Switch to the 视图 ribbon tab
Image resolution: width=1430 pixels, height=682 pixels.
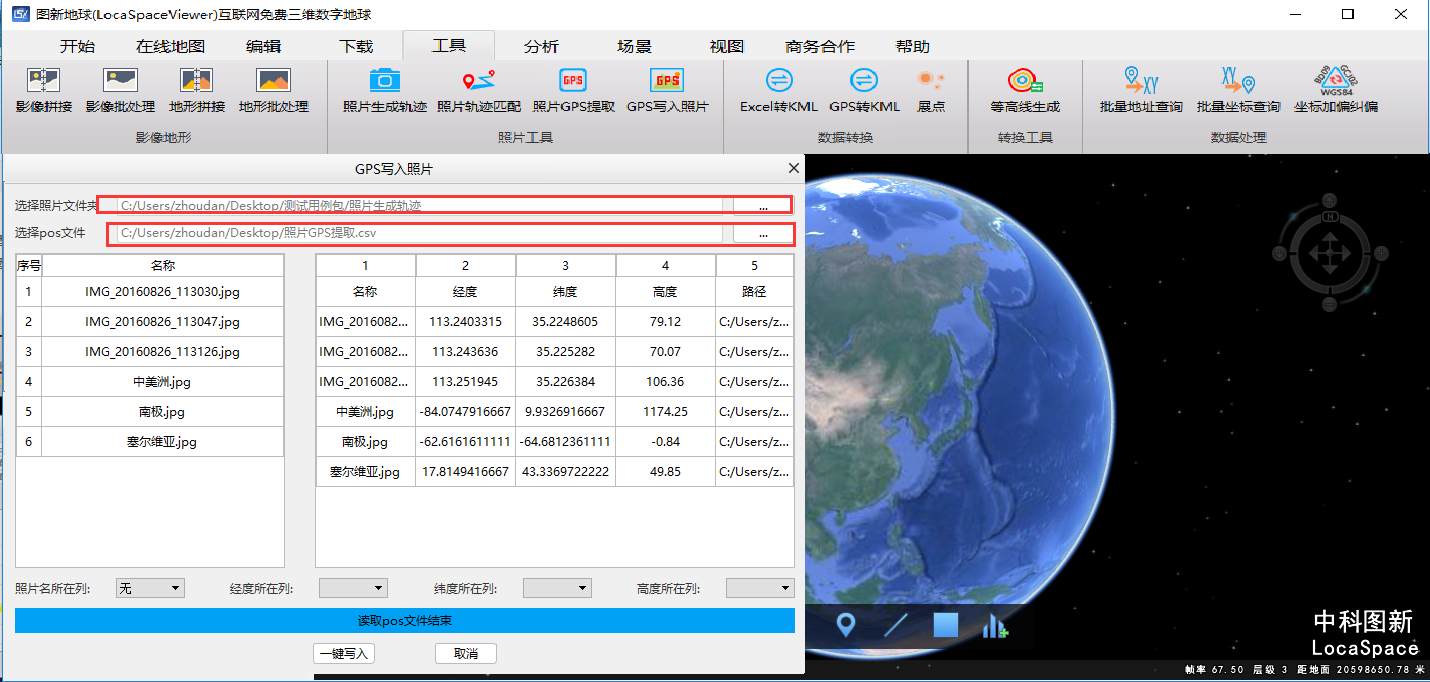[727, 46]
